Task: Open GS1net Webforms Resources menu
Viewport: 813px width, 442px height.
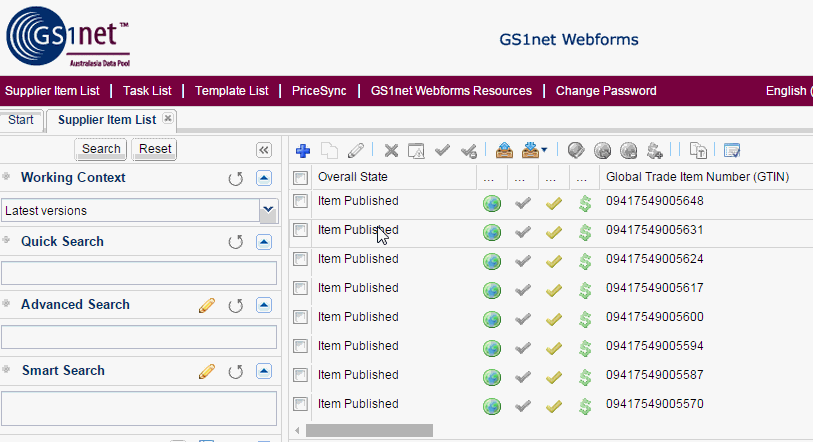Action: (451, 91)
